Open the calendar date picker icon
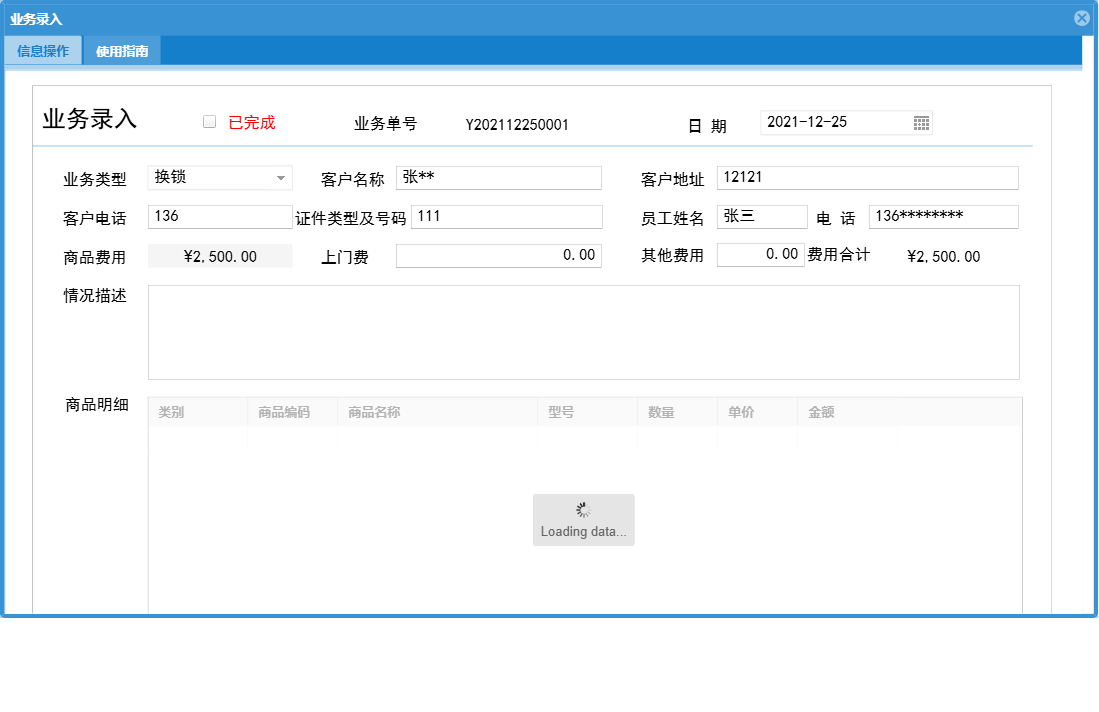The image size is (1099, 712). 921,122
